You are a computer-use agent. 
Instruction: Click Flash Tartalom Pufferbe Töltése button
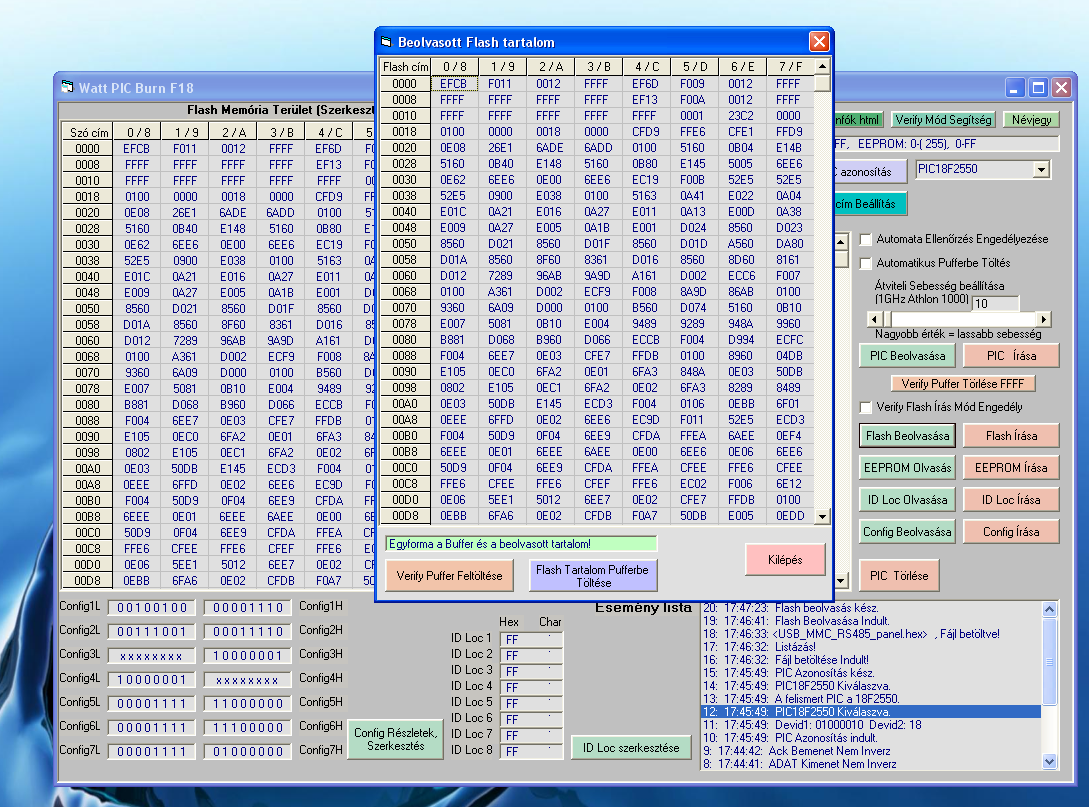tap(593, 576)
